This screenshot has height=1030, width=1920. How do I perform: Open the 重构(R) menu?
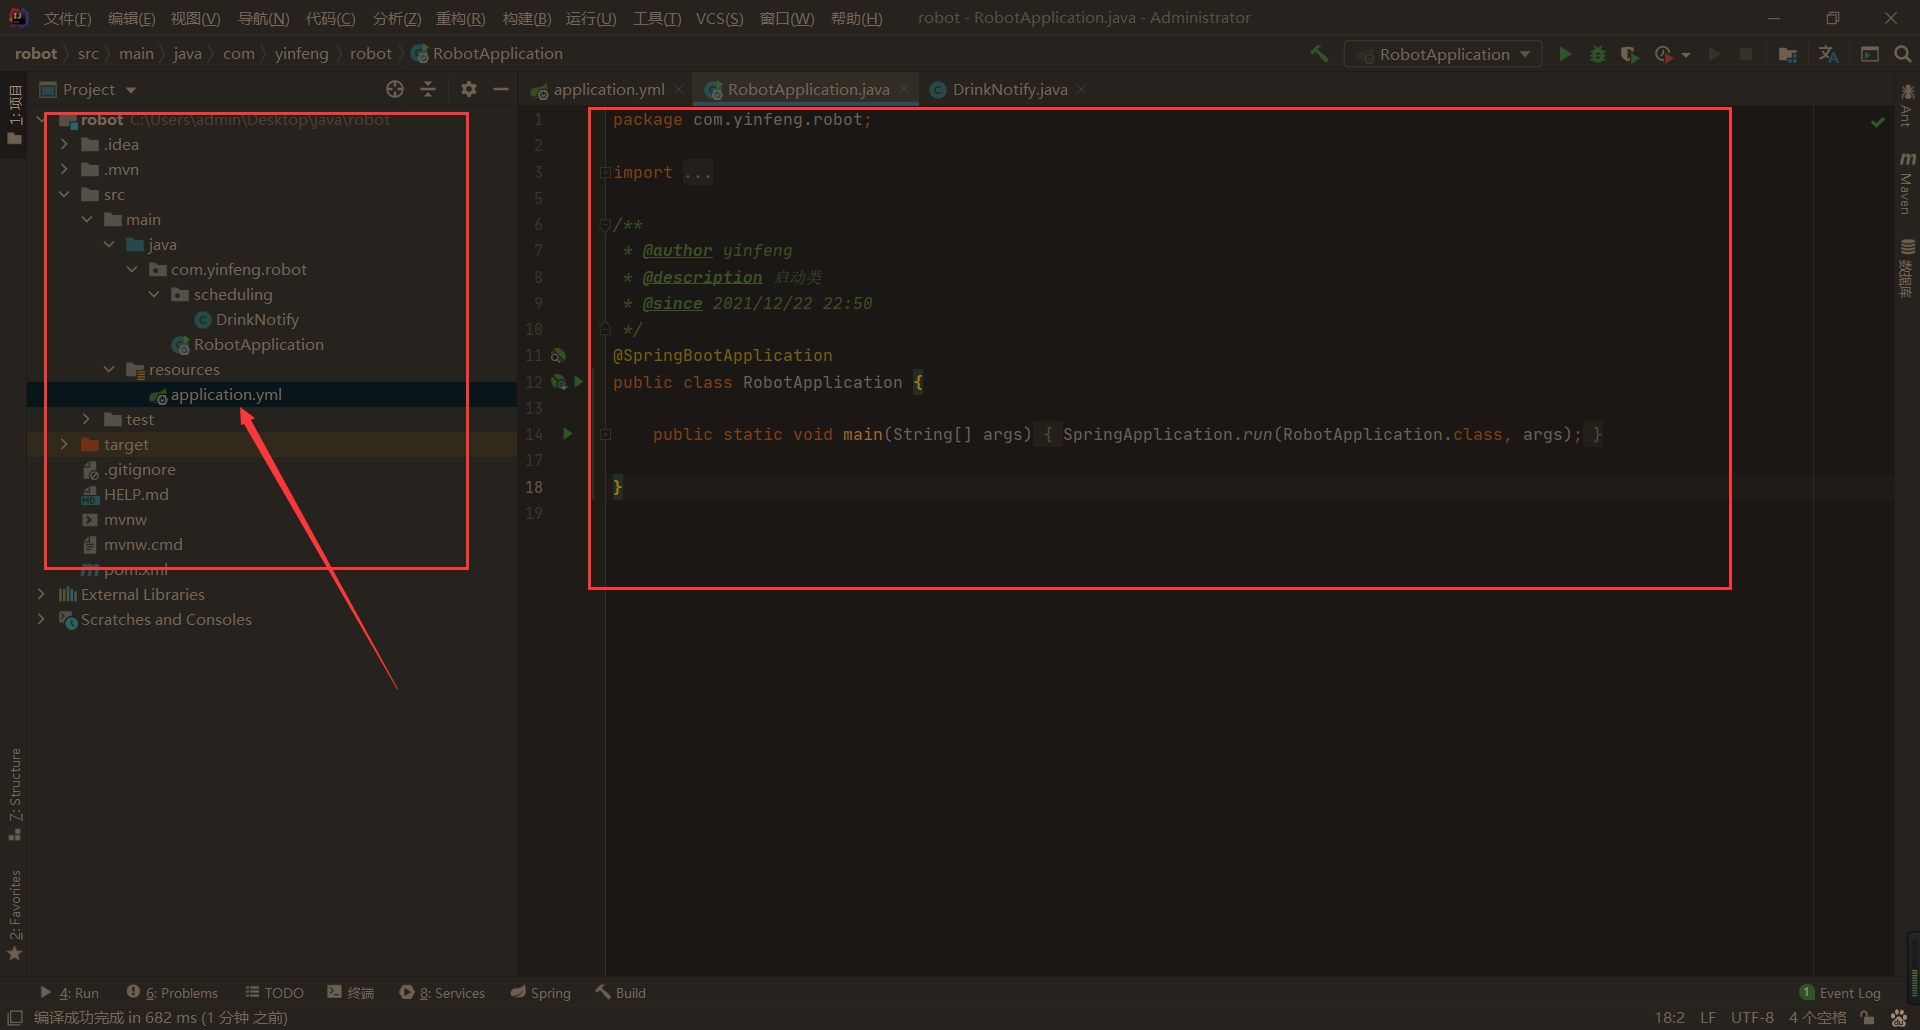click(460, 18)
